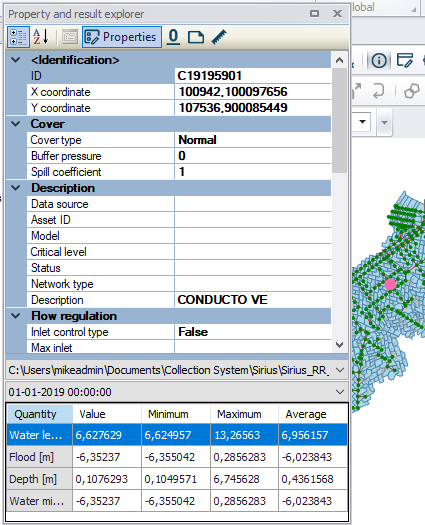Image resolution: width=425 pixels, height=525 pixels.
Task: Open the date time 01-01-2019 dropdown
Action: tap(340, 392)
